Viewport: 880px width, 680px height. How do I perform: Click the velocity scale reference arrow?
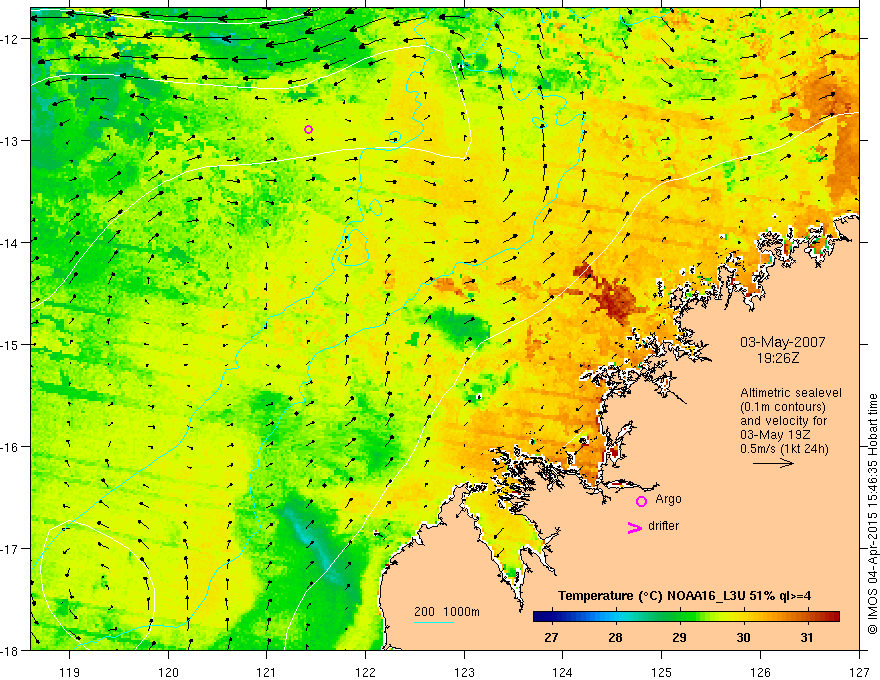(773, 463)
